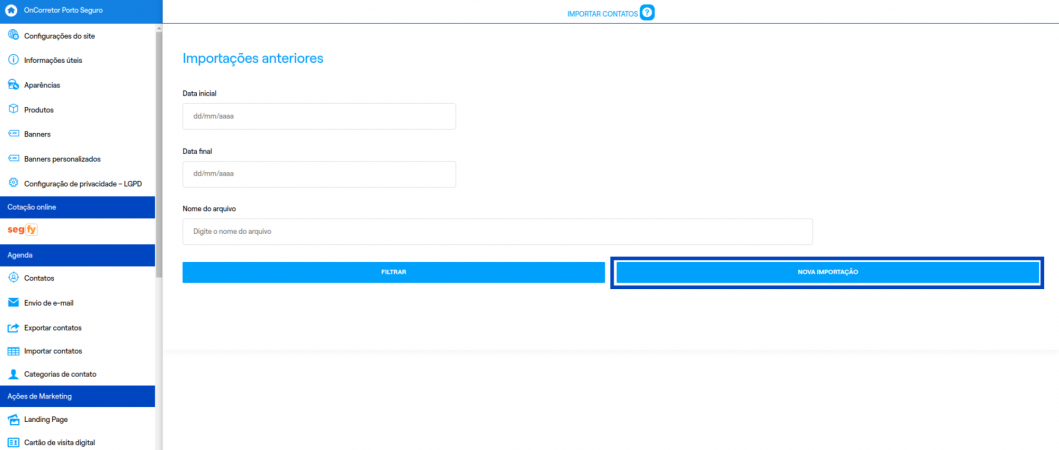This screenshot has height=450, width=1059.
Task: Click the home icon beside OnCorretor Porto Seguro
Action: point(11,10)
